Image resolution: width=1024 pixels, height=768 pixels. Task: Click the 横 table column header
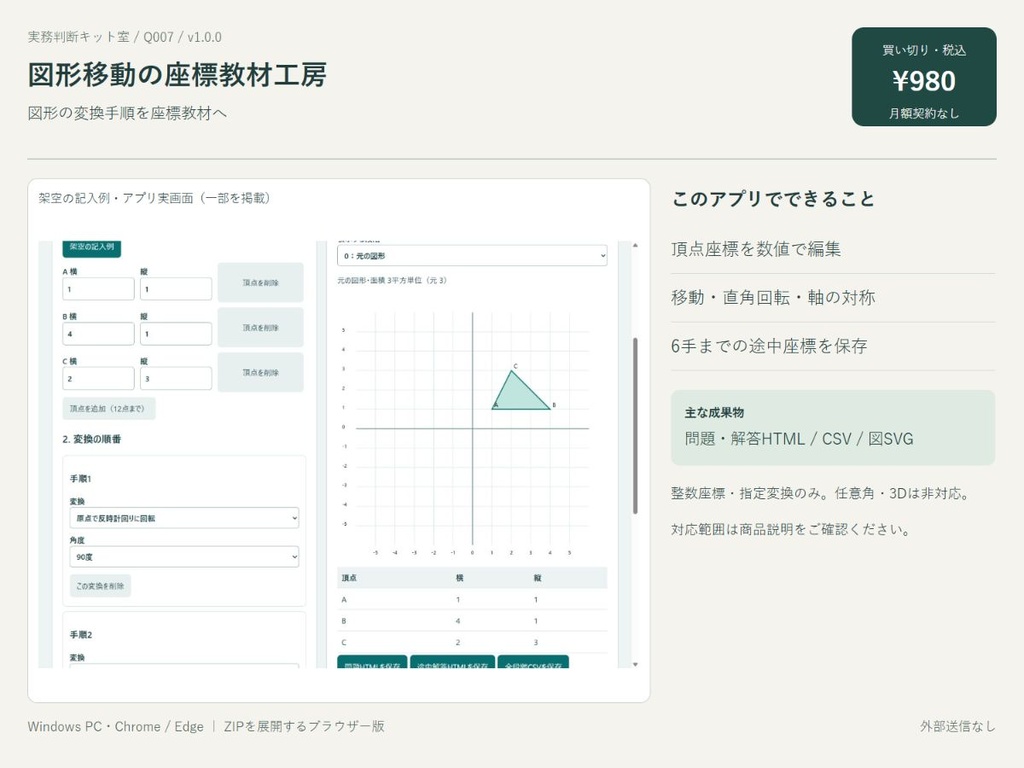(459, 578)
